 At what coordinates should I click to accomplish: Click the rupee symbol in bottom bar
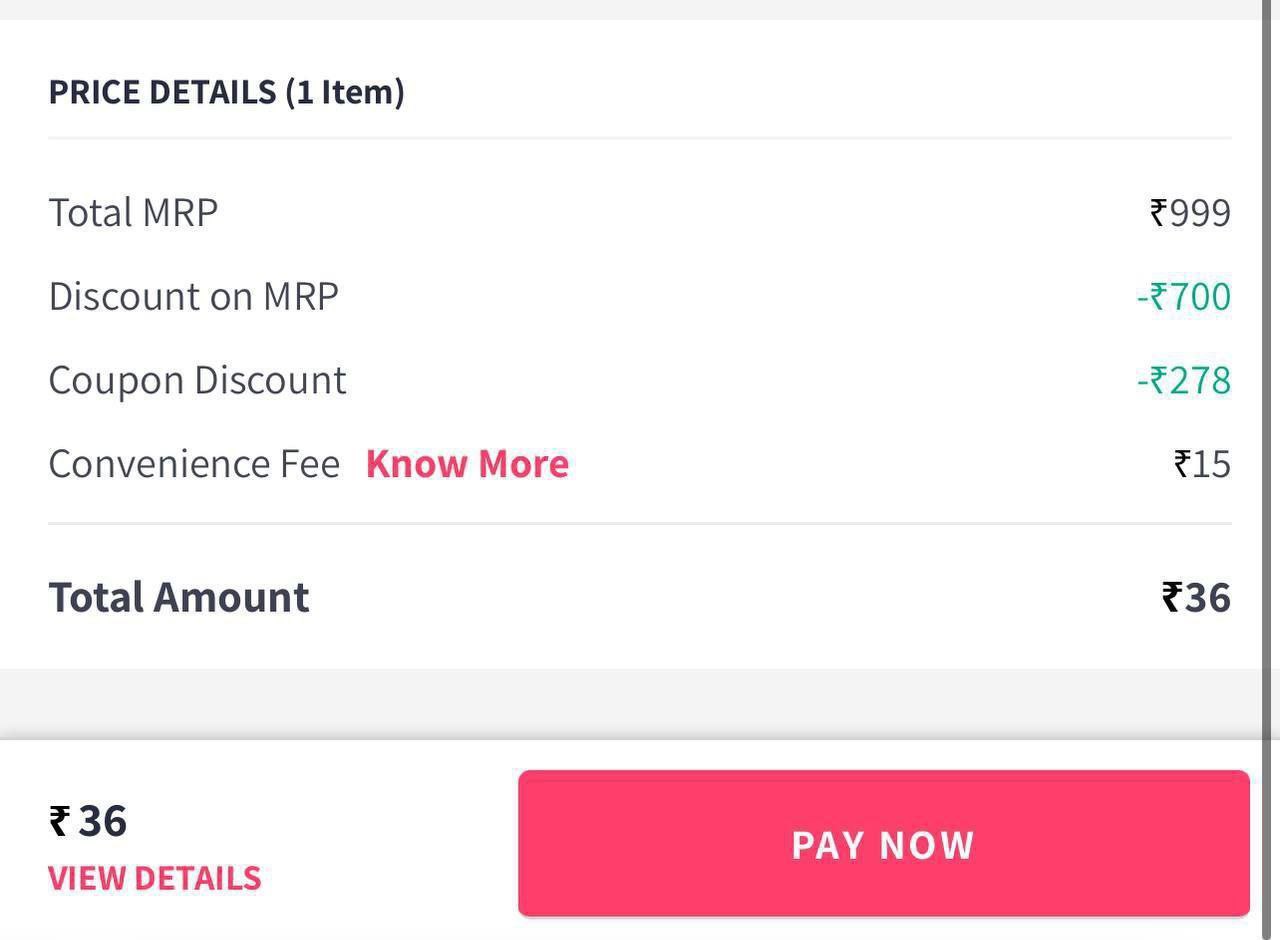click(x=59, y=821)
